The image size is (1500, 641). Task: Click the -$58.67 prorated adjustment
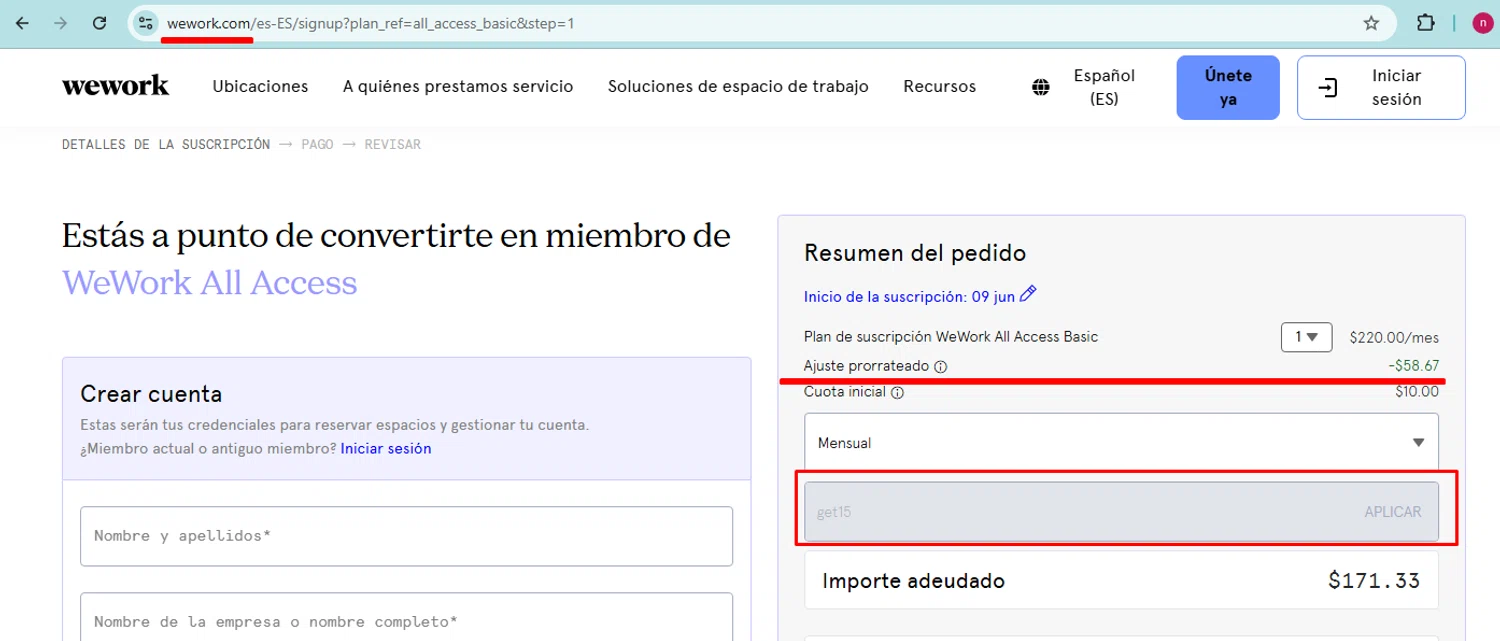tap(1413, 366)
